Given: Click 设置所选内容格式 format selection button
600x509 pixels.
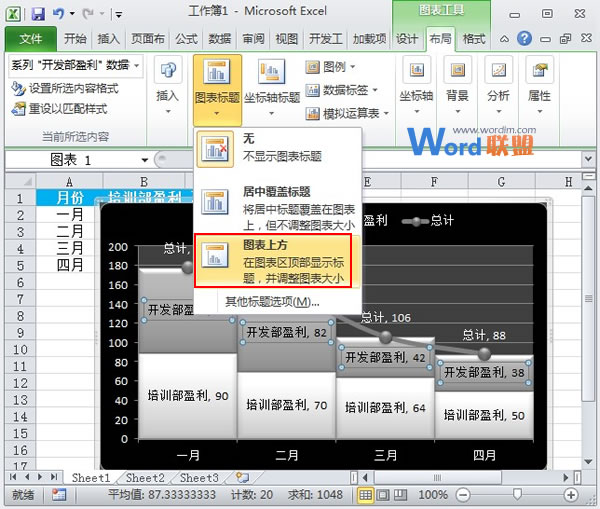Looking at the screenshot, I should click(x=66, y=88).
